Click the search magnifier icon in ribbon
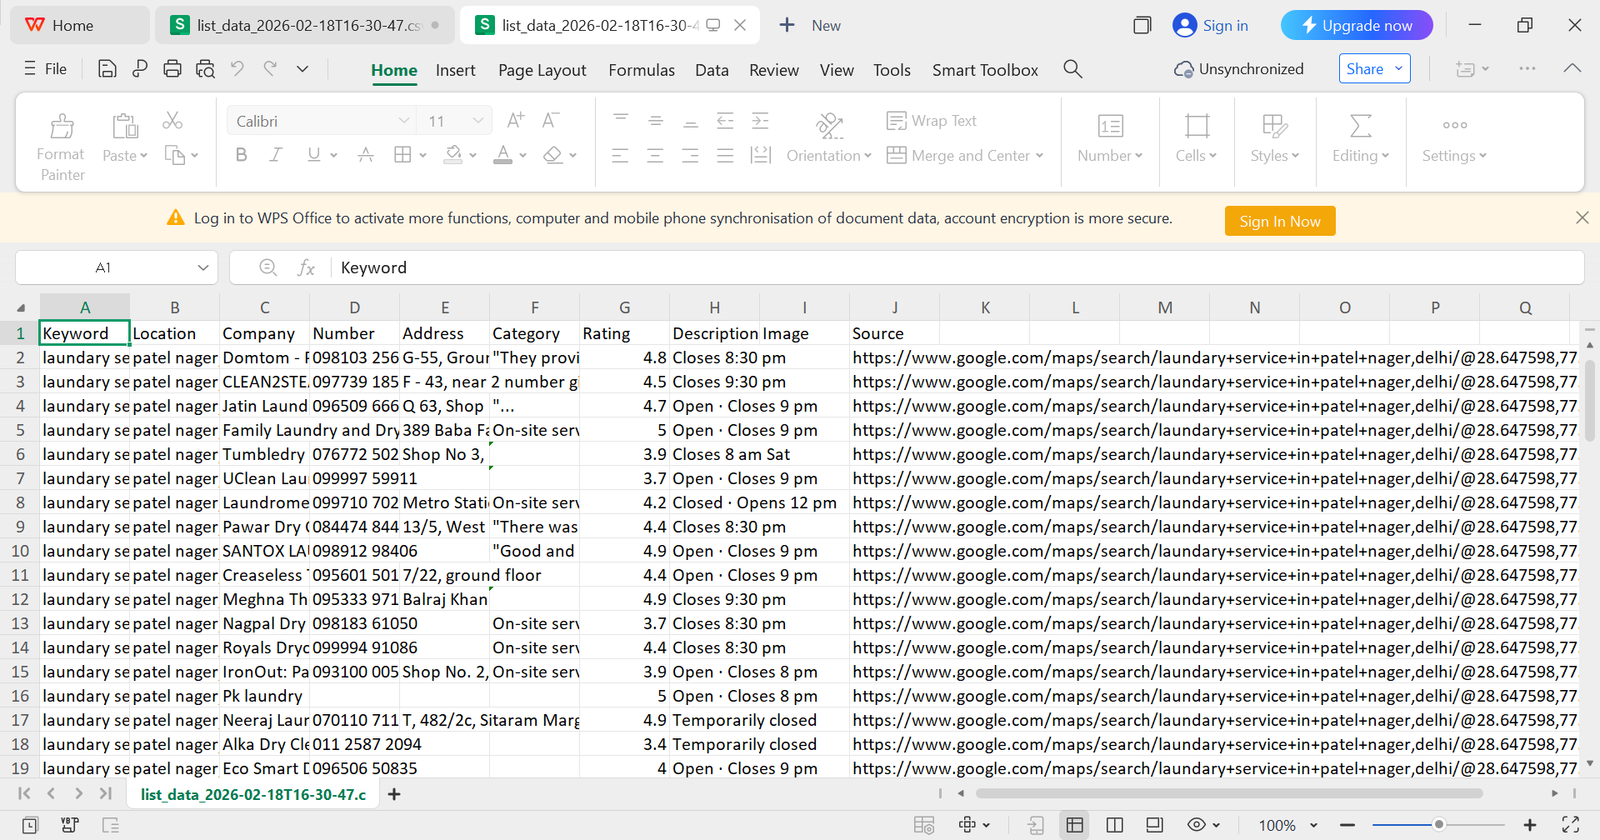Viewport: 1600px width, 840px height. click(x=1072, y=69)
